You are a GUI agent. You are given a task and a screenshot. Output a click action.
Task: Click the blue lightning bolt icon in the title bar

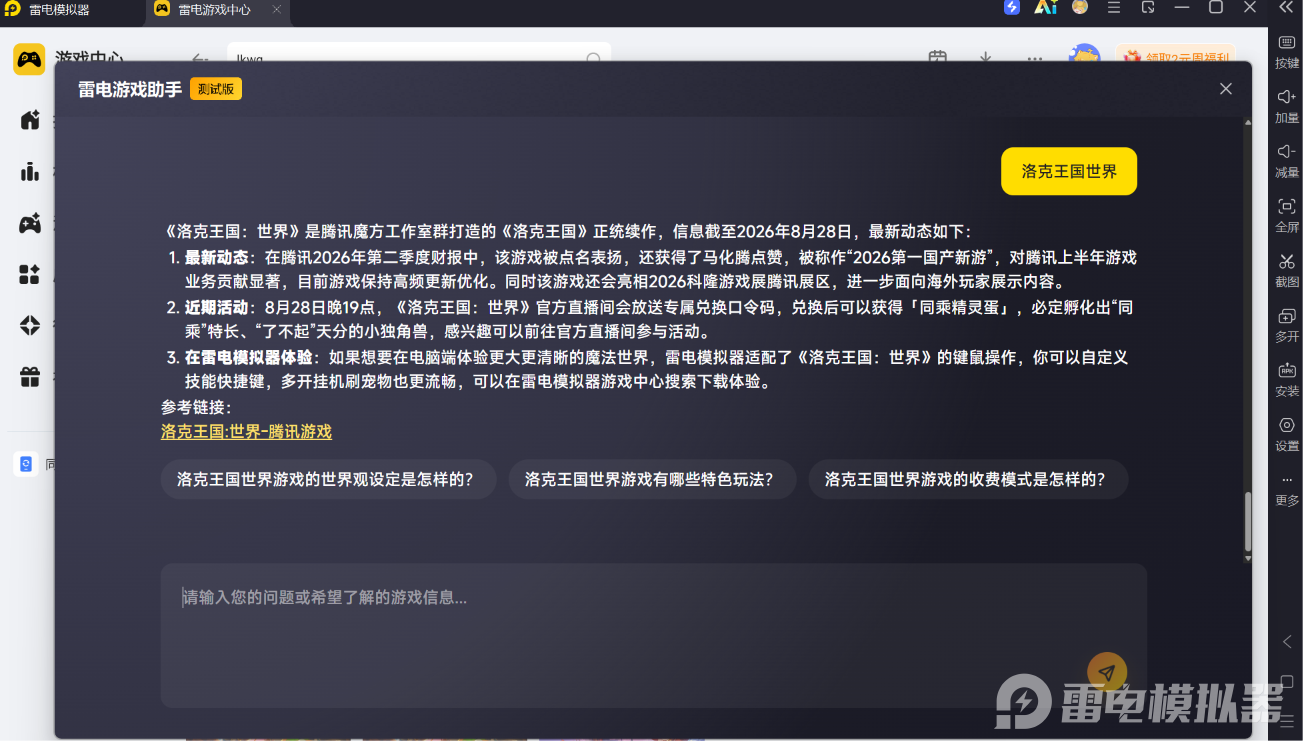[x=1012, y=8]
